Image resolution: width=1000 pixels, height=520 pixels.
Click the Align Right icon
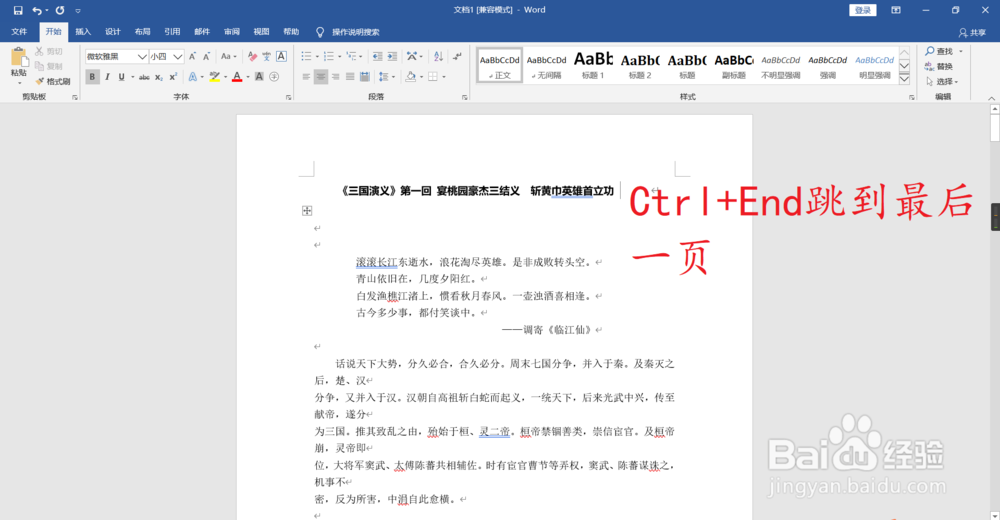pyautogui.click(x=335, y=77)
